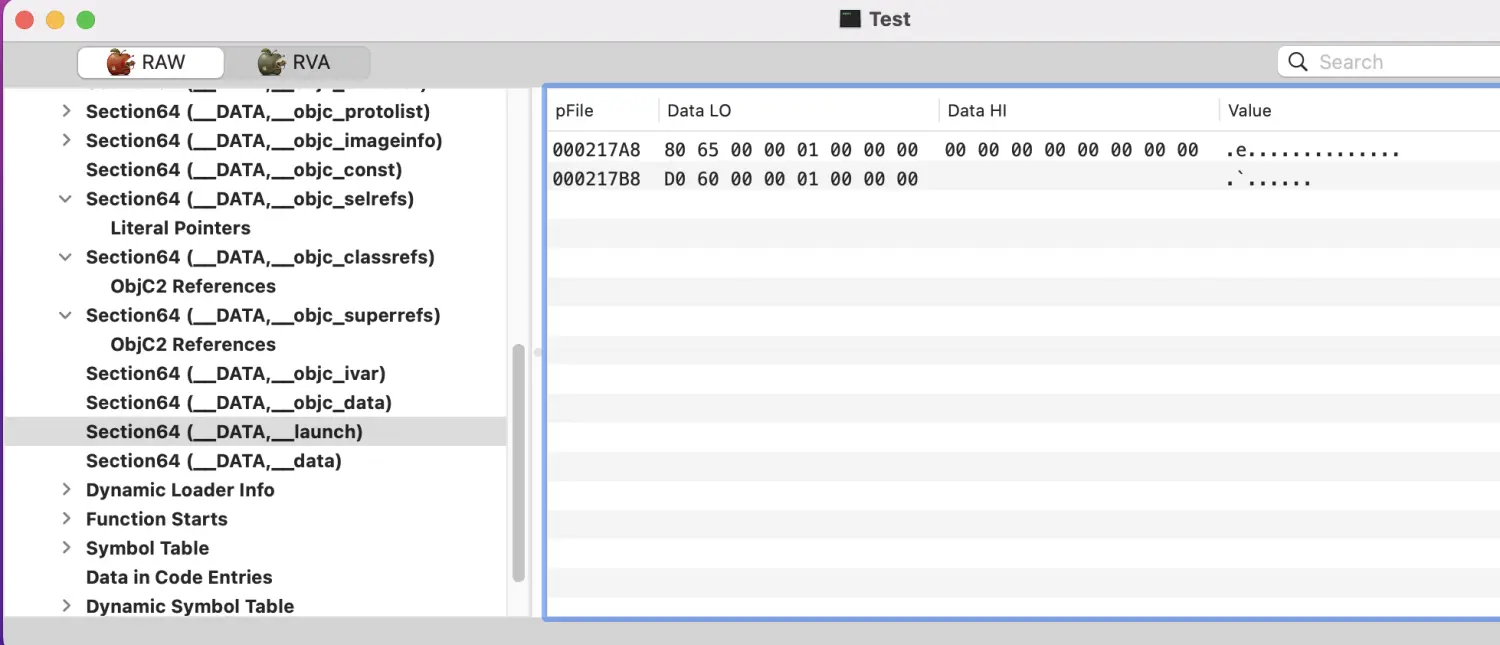This screenshot has width=1500, height=645.
Task: Expand the Symbol Table node
Action: point(66,548)
